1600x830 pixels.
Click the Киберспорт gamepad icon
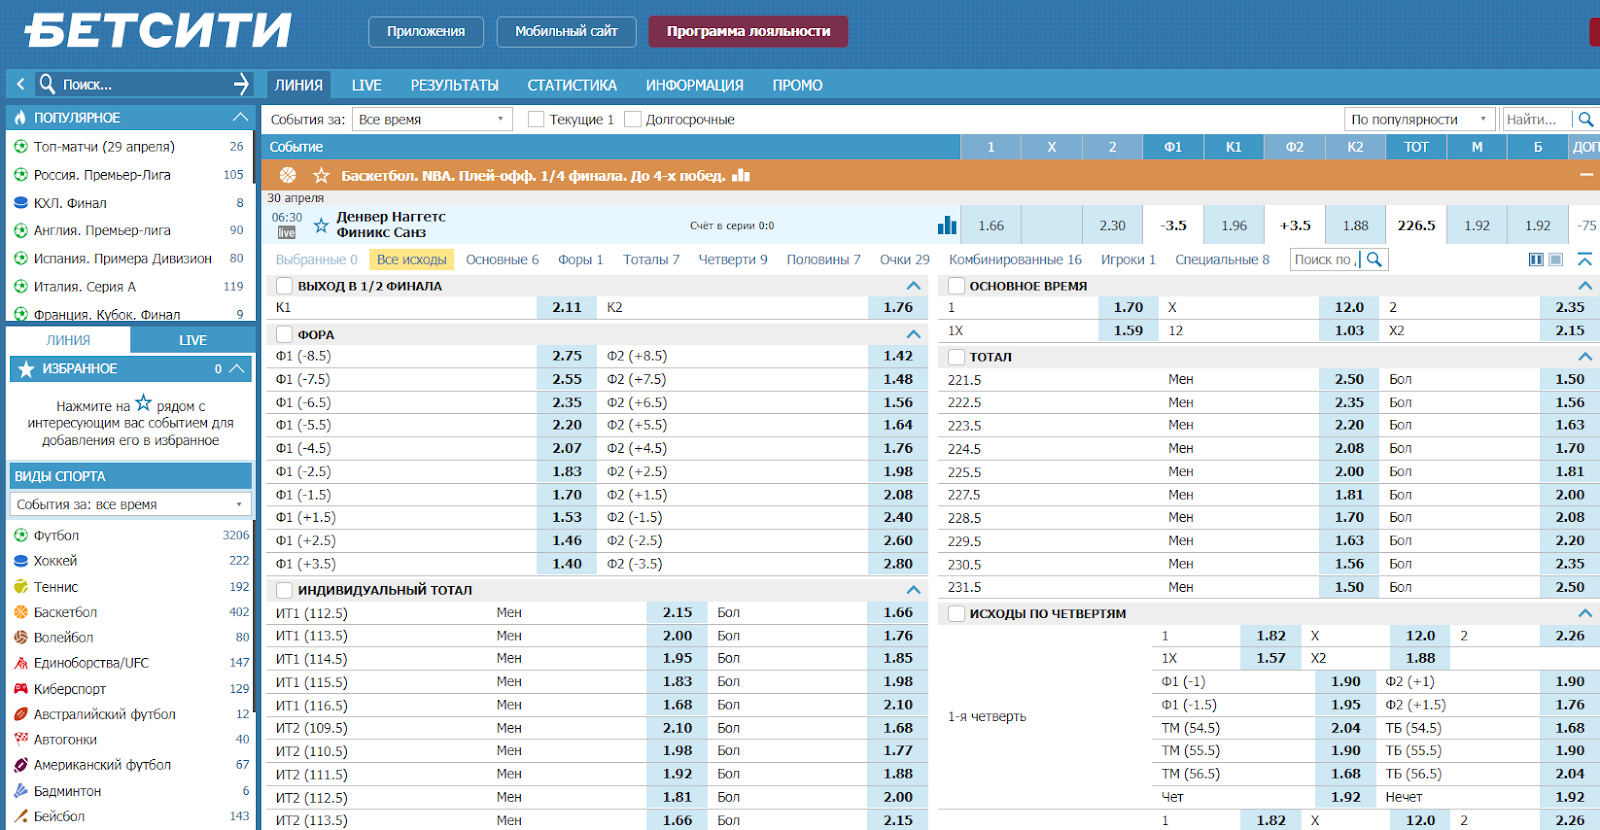21,688
